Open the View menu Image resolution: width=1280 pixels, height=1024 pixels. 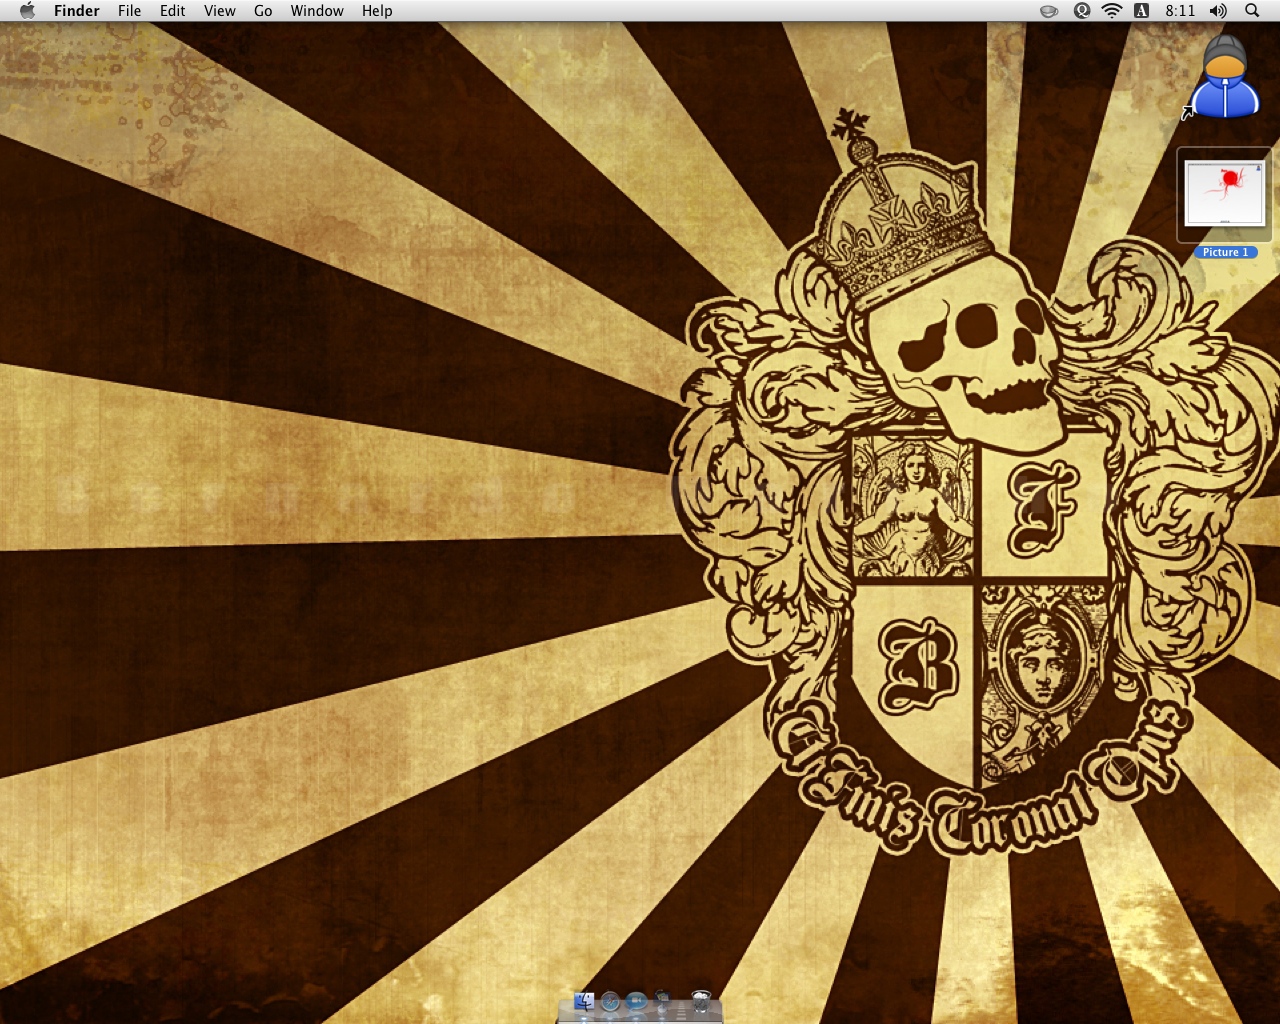tap(220, 11)
